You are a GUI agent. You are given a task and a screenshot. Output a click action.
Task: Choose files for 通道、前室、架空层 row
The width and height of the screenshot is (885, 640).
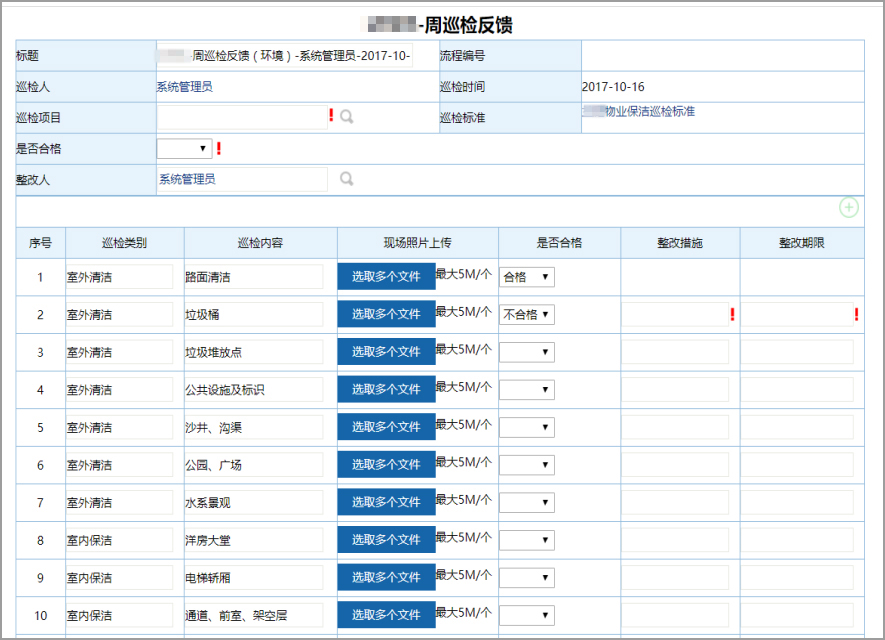tap(387, 615)
